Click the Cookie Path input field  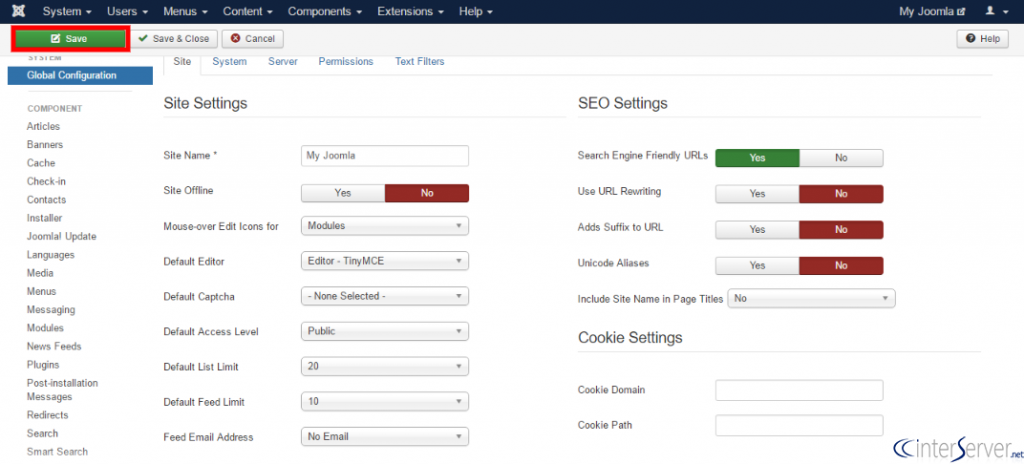(x=799, y=425)
